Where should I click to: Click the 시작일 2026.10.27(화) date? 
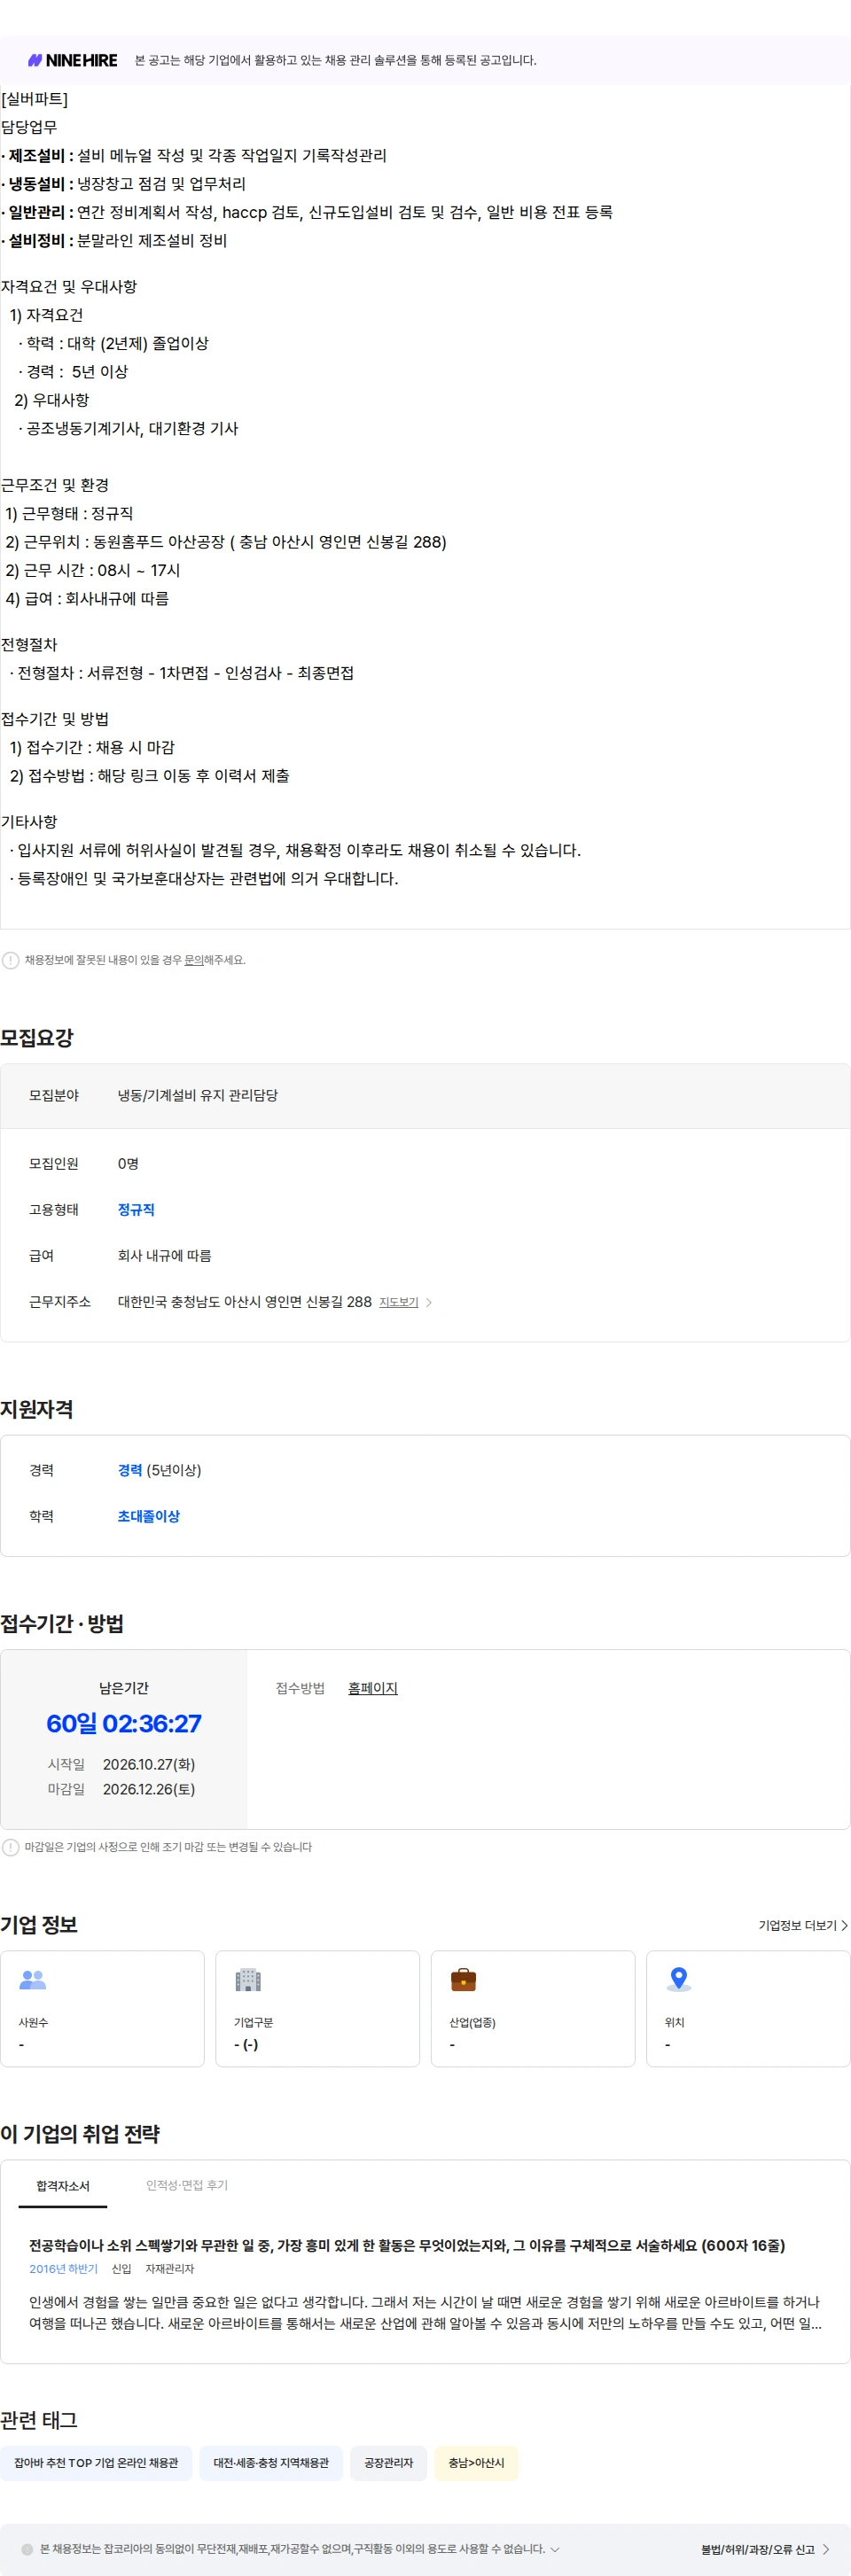click(x=149, y=1764)
